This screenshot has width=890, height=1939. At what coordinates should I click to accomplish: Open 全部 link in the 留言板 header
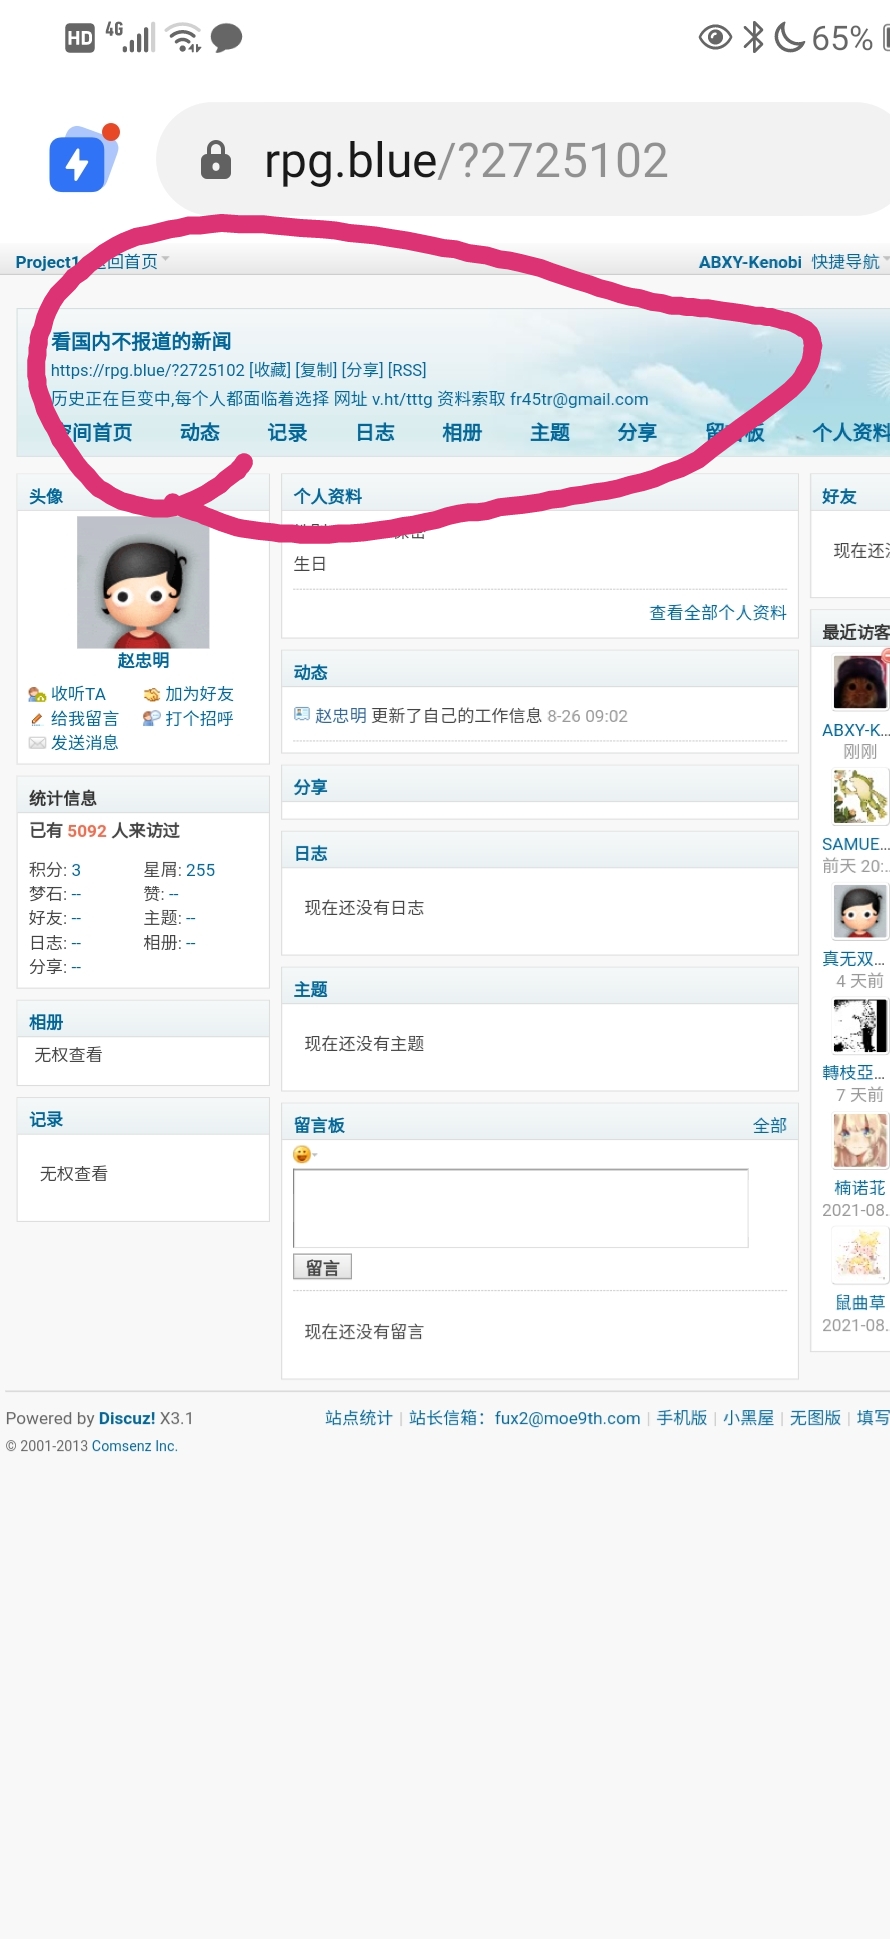(770, 1126)
